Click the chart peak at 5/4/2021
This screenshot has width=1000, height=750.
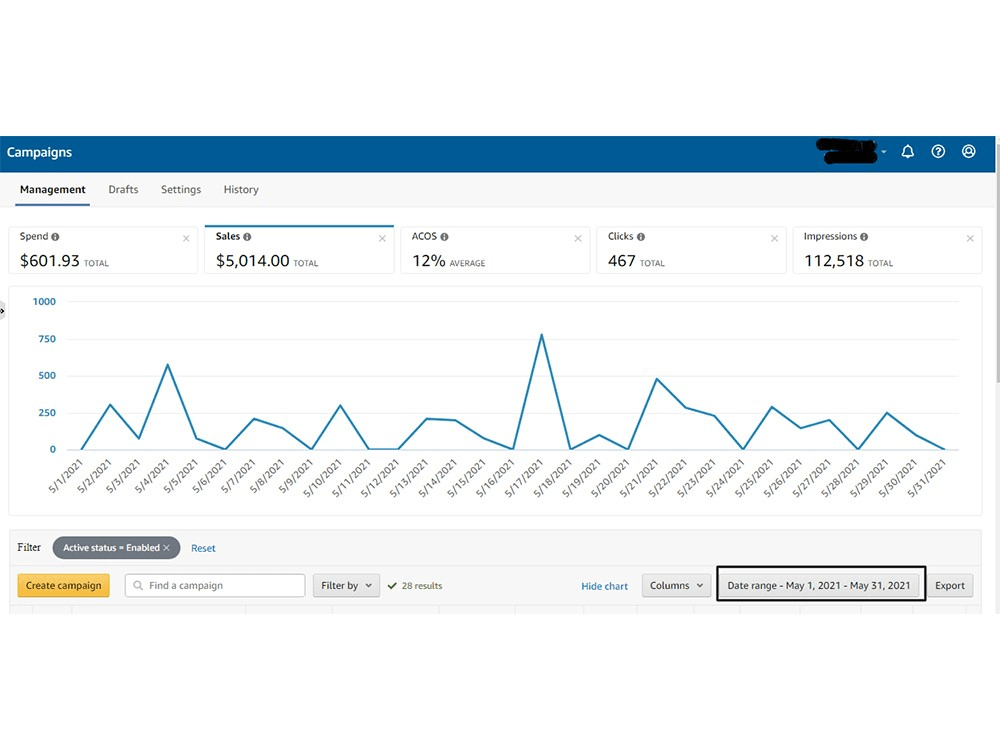[168, 365]
